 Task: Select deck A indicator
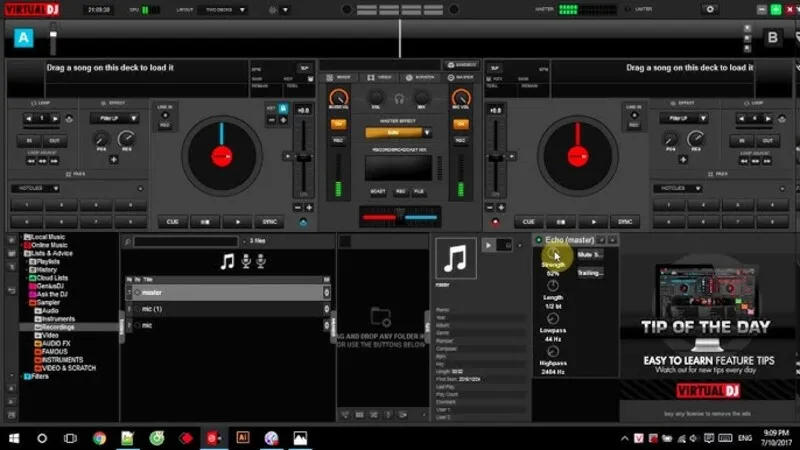point(23,38)
